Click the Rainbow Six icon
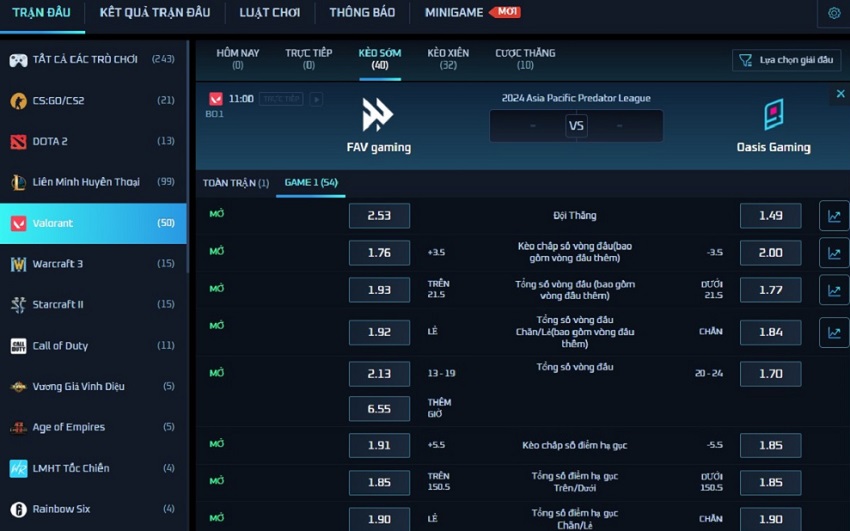The width and height of the screenshot is (850, 531). (x=18, y=509)
